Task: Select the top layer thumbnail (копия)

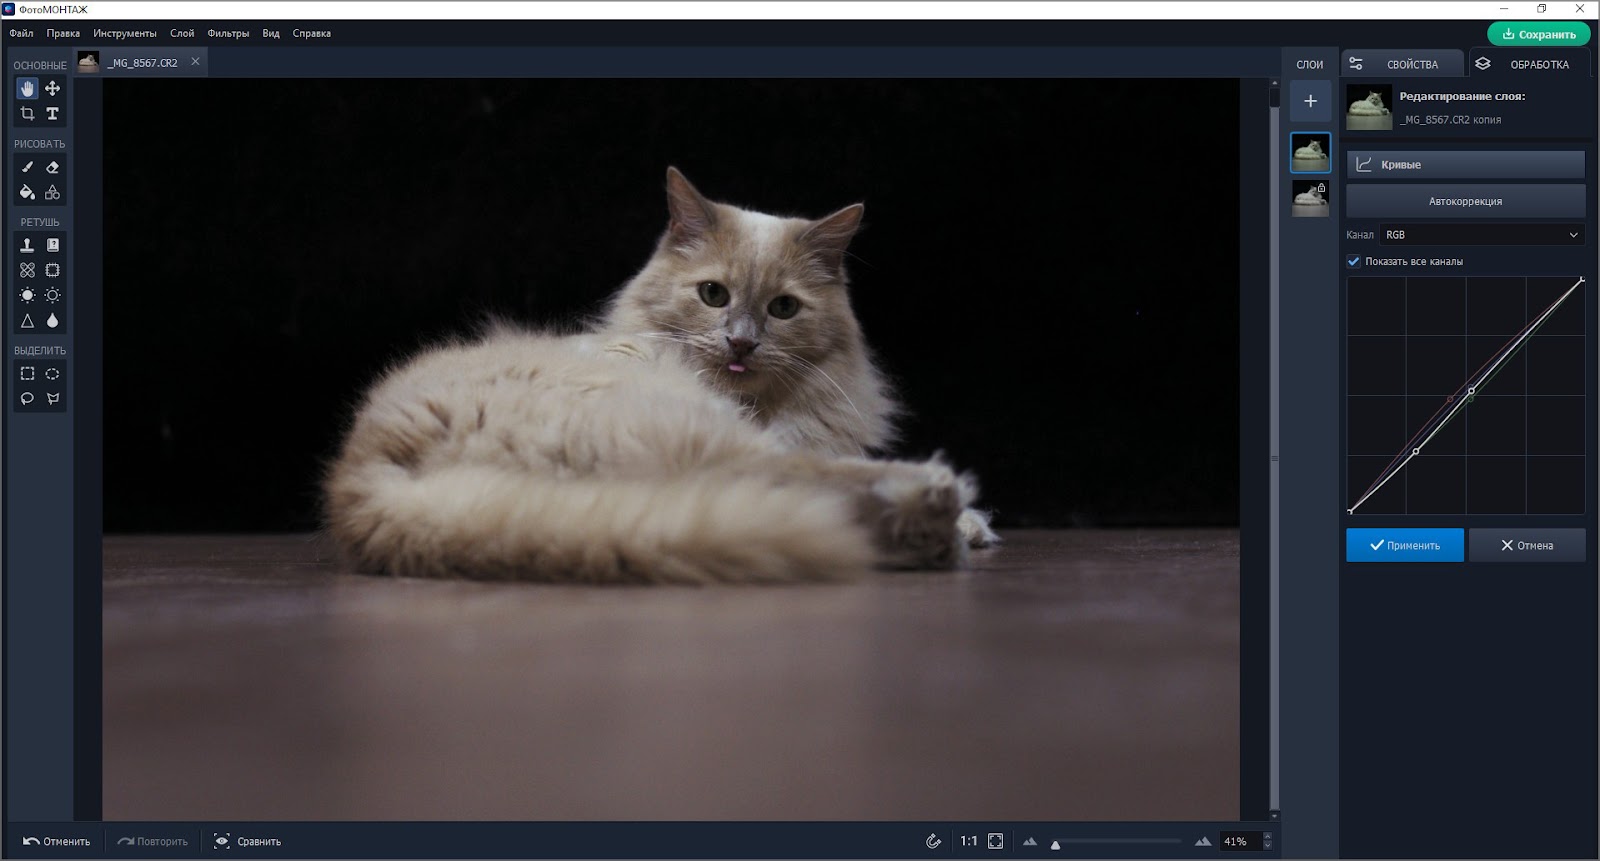Action: (x=1310, y=153)
